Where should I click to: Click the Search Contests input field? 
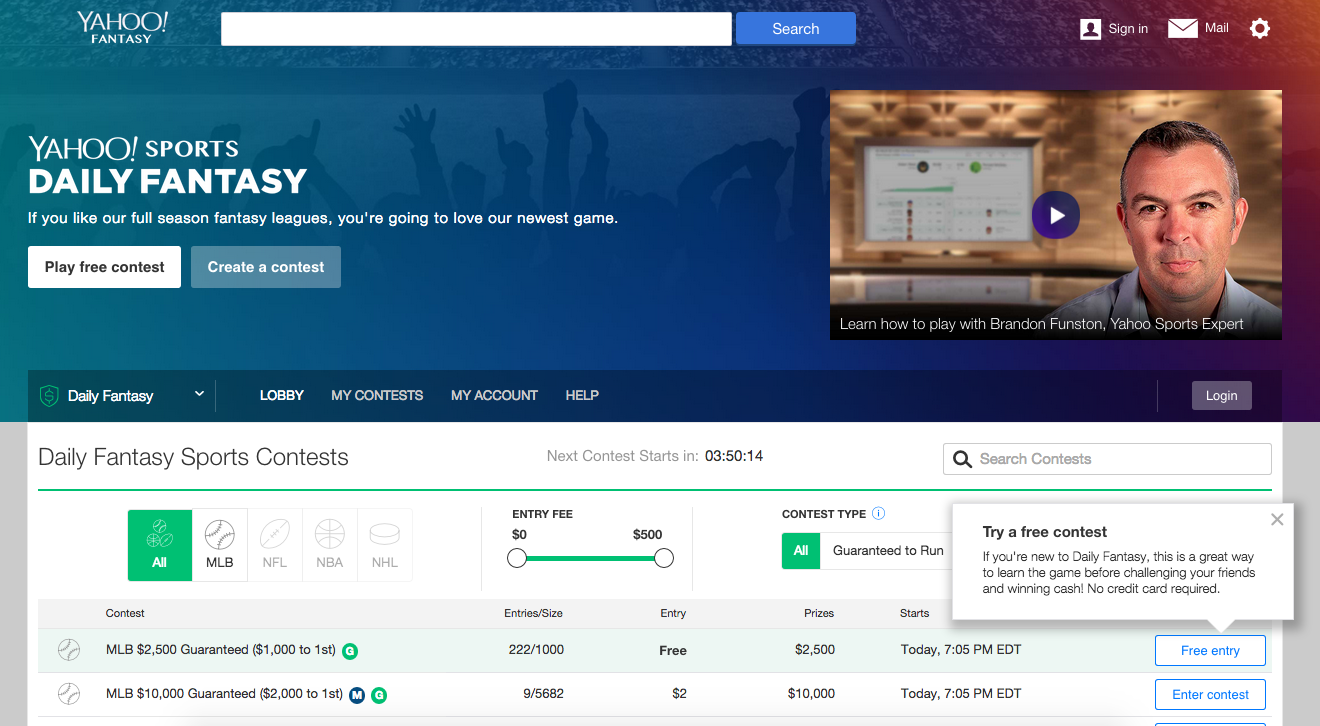tap(1107, 459)
